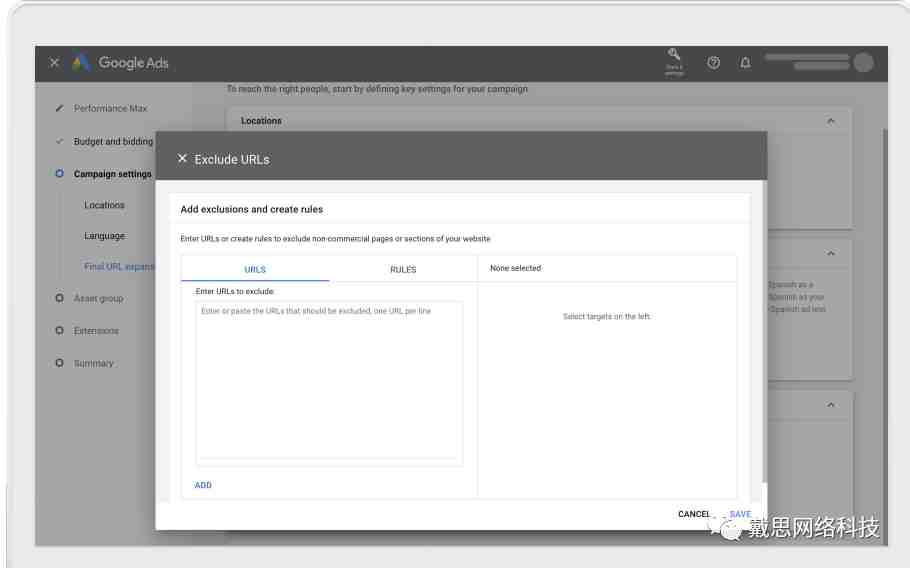Switch to the RULES tab
Screen dimensions: 910x568
coord(403,269)
